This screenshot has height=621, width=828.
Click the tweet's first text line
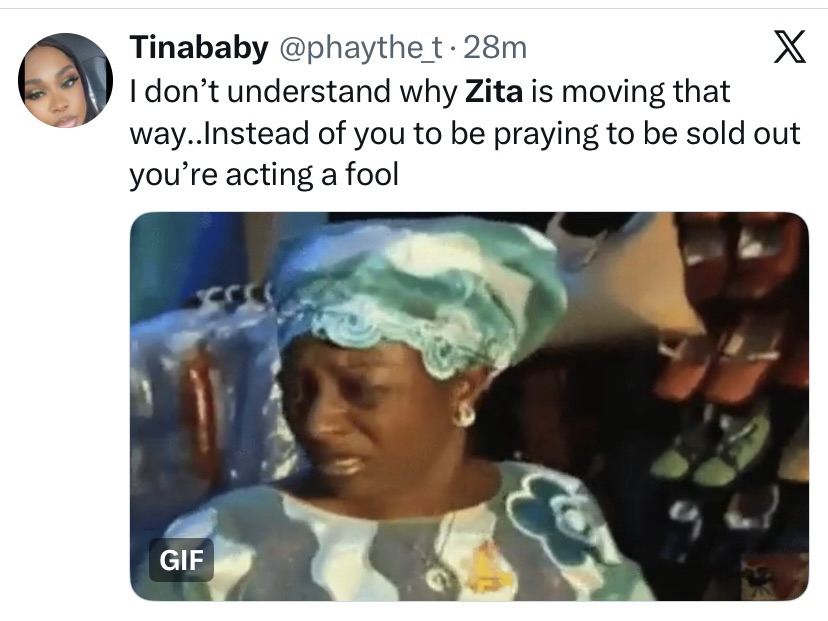pos(430,92)
